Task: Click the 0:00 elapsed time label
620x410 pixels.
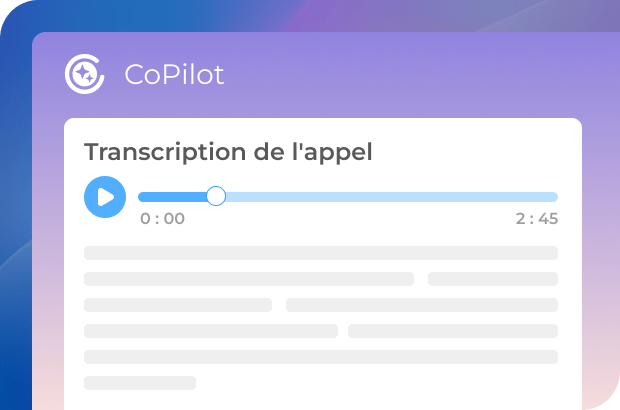Action: 162,219
